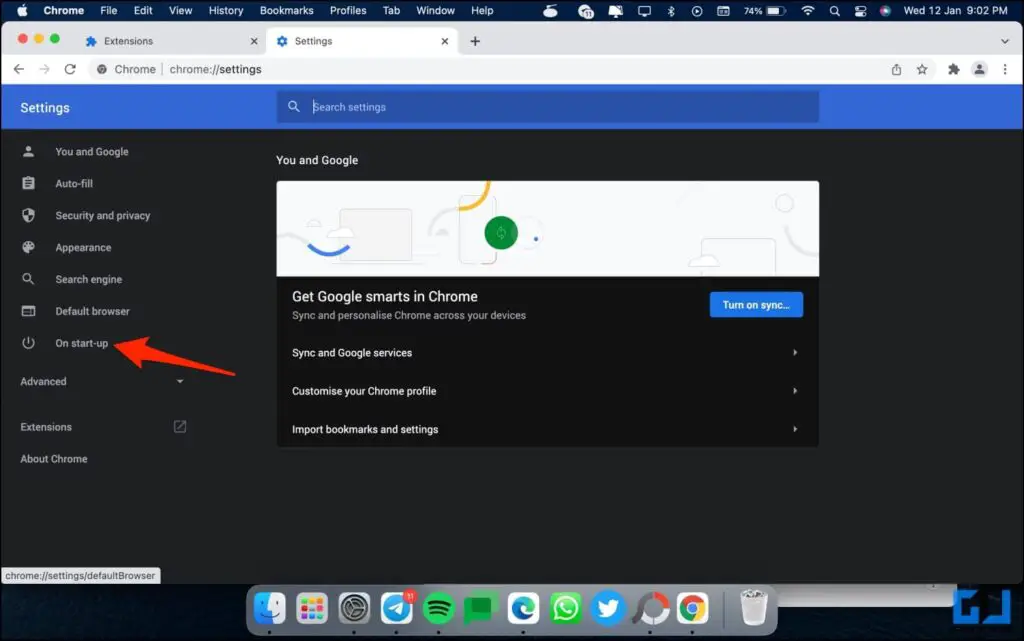The width and height of the screenshot is (1024, 641).
Task: Click the battery status in menu bar
Action: point(764,10)
